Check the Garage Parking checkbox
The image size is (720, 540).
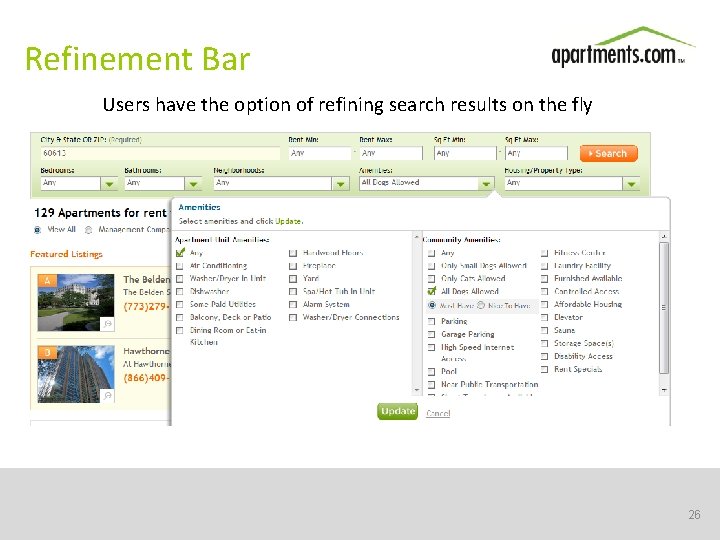pos(431,334)
